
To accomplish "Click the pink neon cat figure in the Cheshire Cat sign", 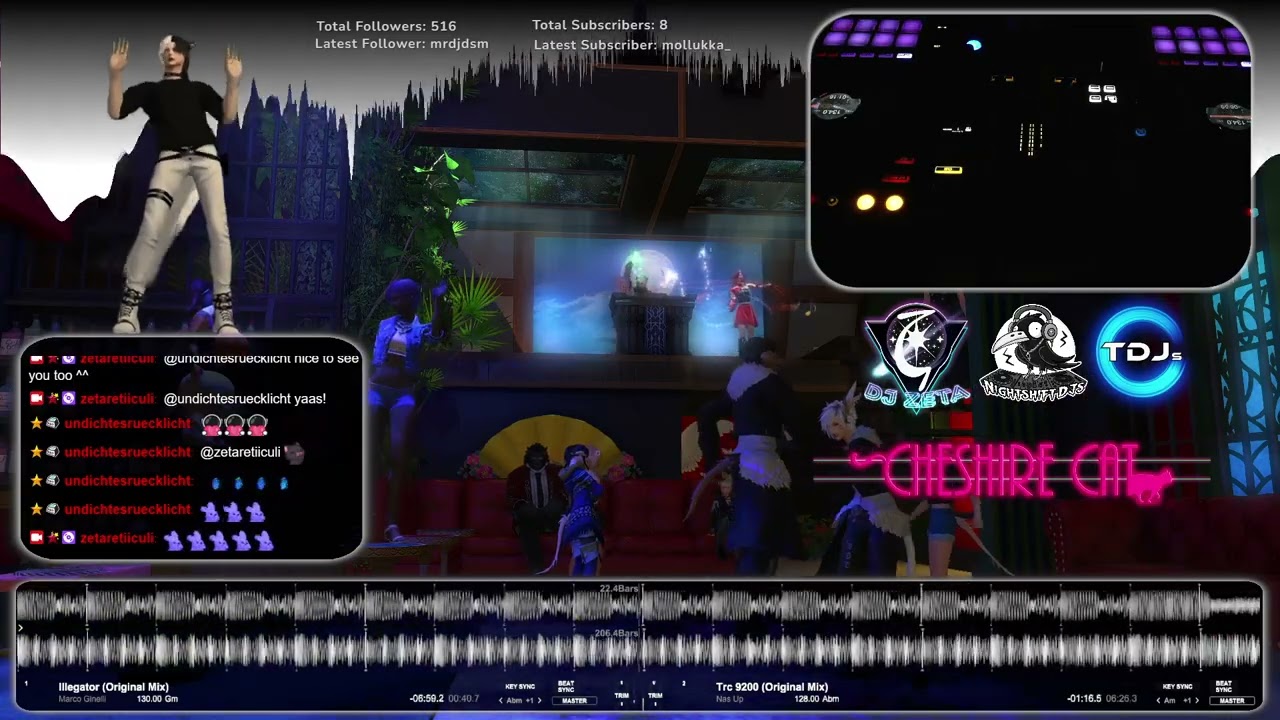I will tap(1151, 484).
